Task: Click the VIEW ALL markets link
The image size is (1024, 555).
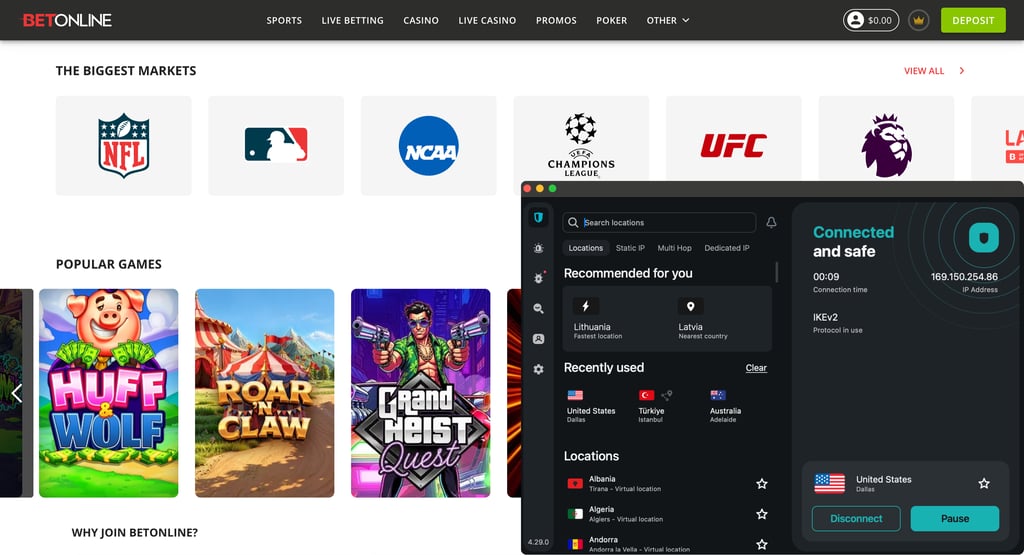Action: [923, 71]
